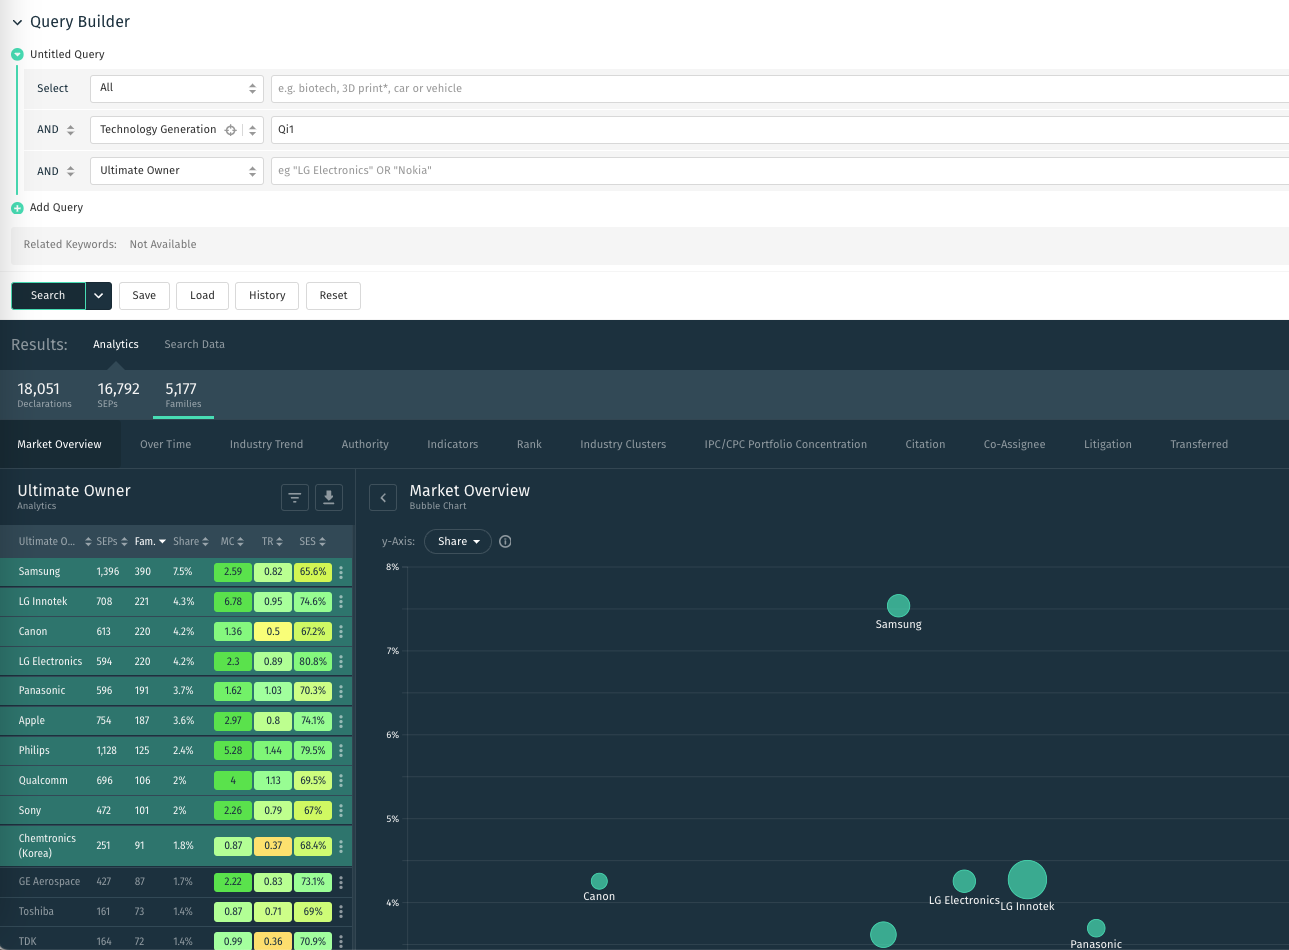Image resolution: width=1289 pixels, height=950 pixels.
Task: Click the Save button
Action: 144,296
